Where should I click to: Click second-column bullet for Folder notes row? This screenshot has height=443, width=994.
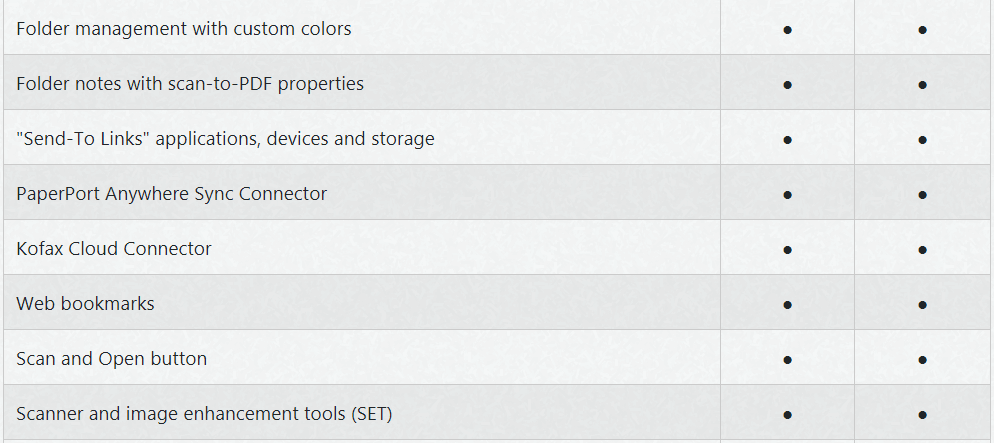tap(922, 85)
